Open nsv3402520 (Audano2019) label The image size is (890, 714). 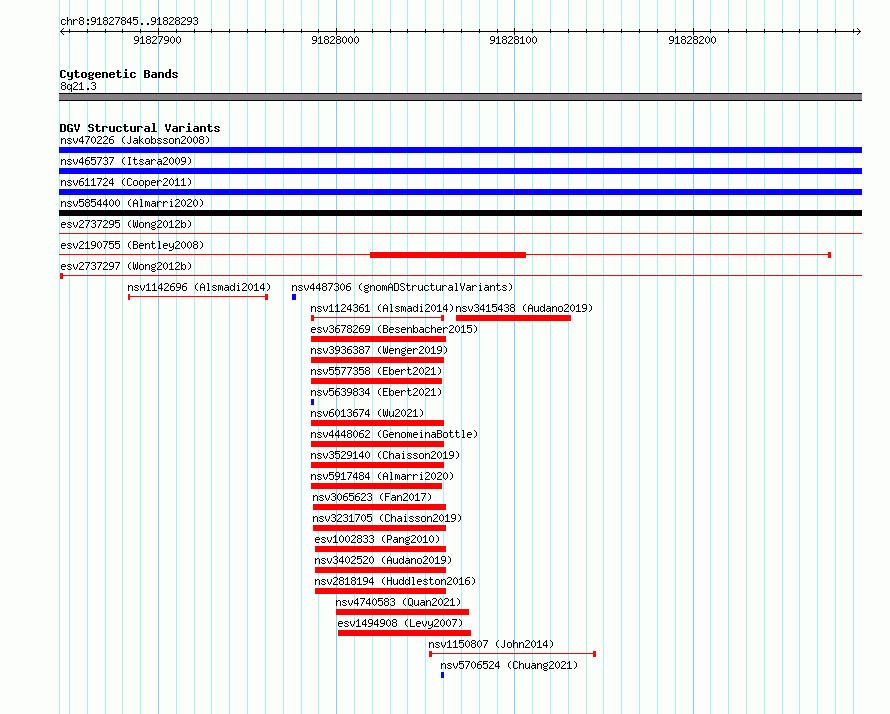coord(383,560)
